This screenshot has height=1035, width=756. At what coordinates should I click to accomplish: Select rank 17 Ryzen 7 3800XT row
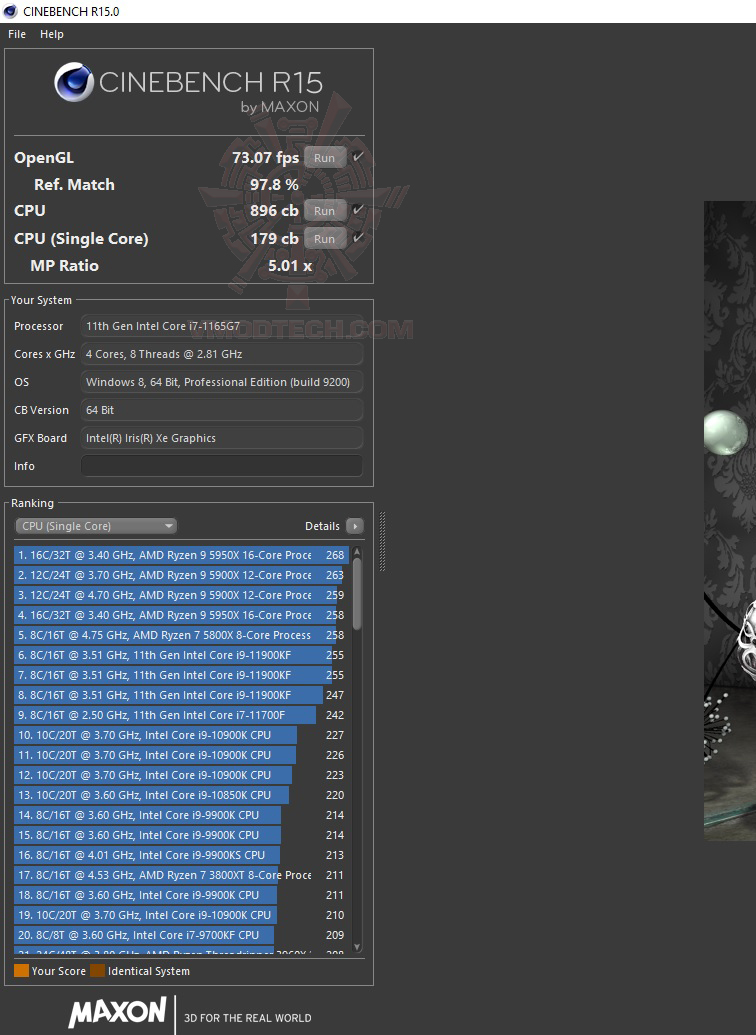tap(182, 875)
